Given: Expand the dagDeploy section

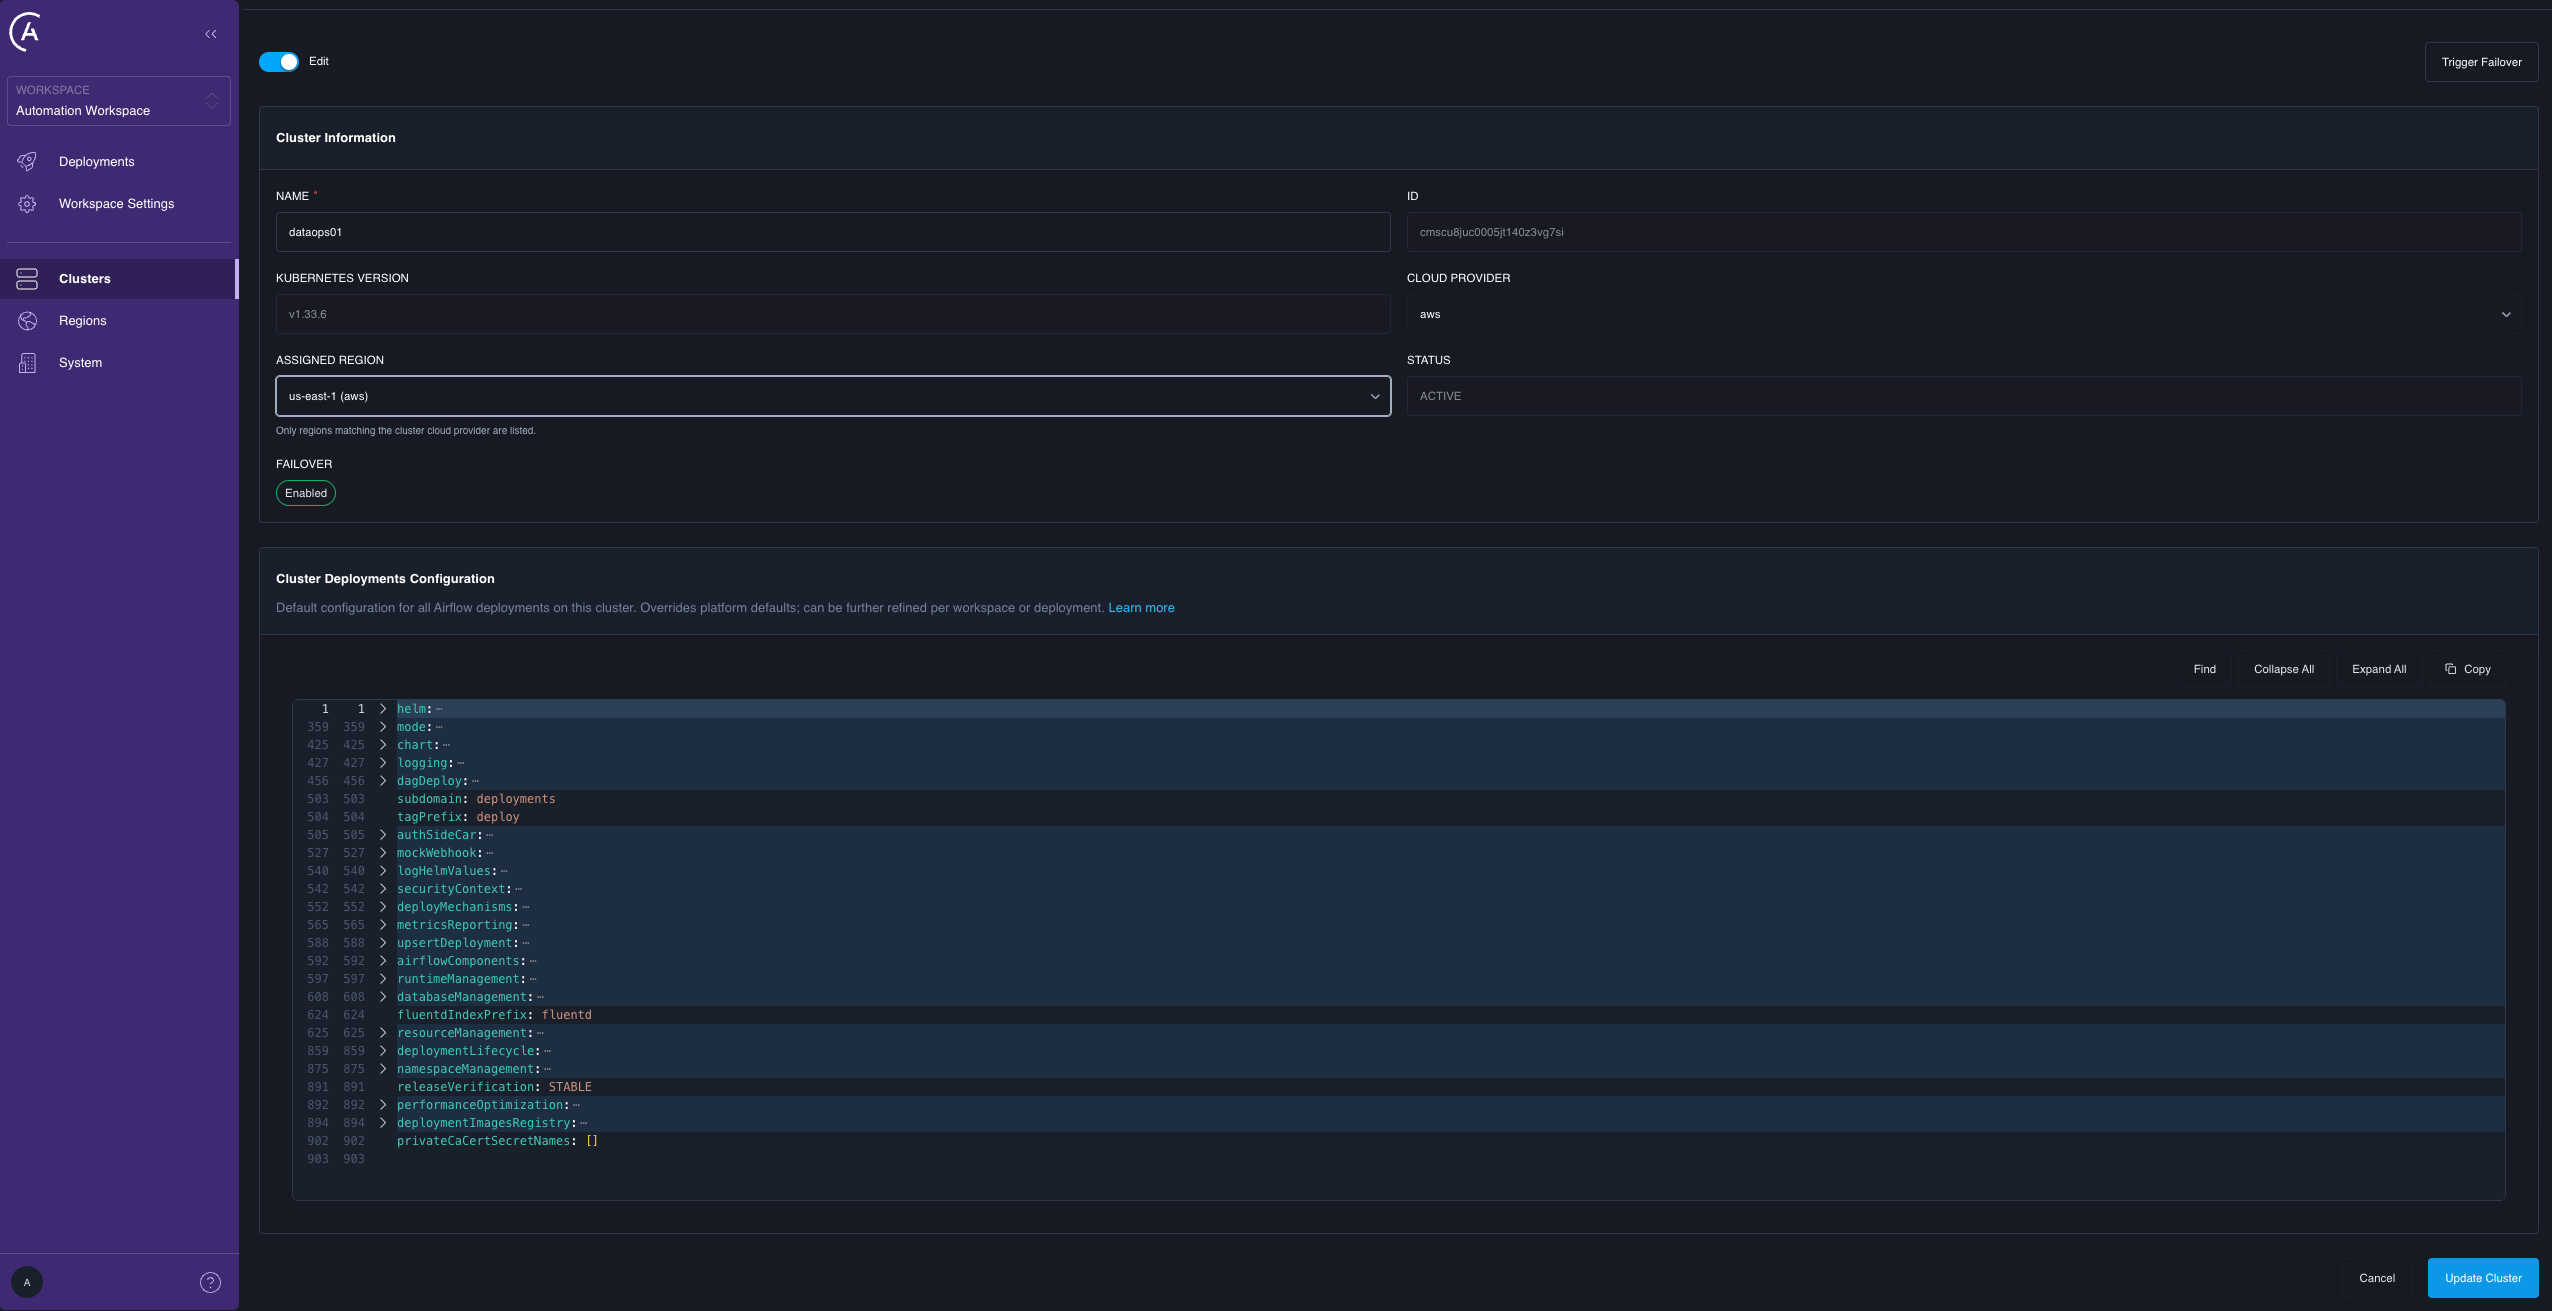Looking at the screenshot, I should (x=383, y=781).
